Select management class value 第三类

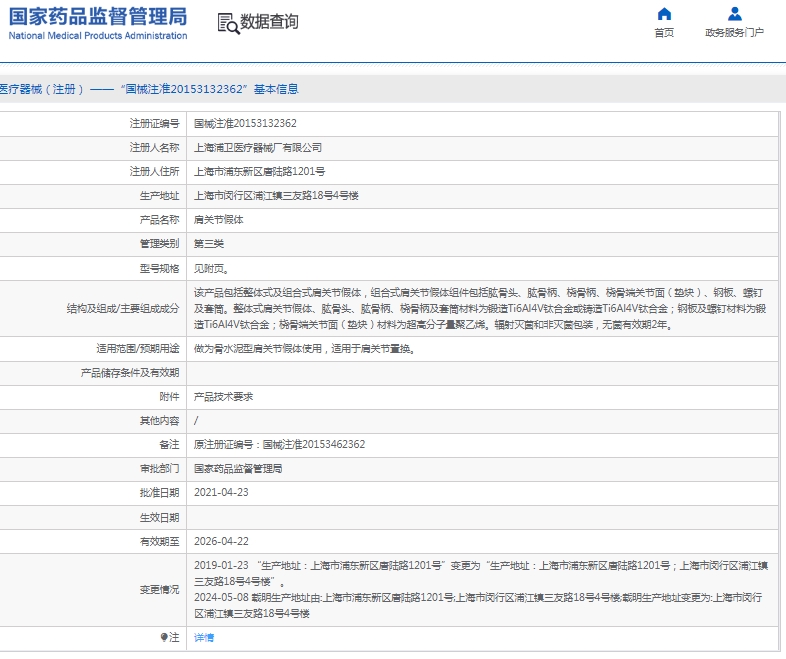(209, 244)
